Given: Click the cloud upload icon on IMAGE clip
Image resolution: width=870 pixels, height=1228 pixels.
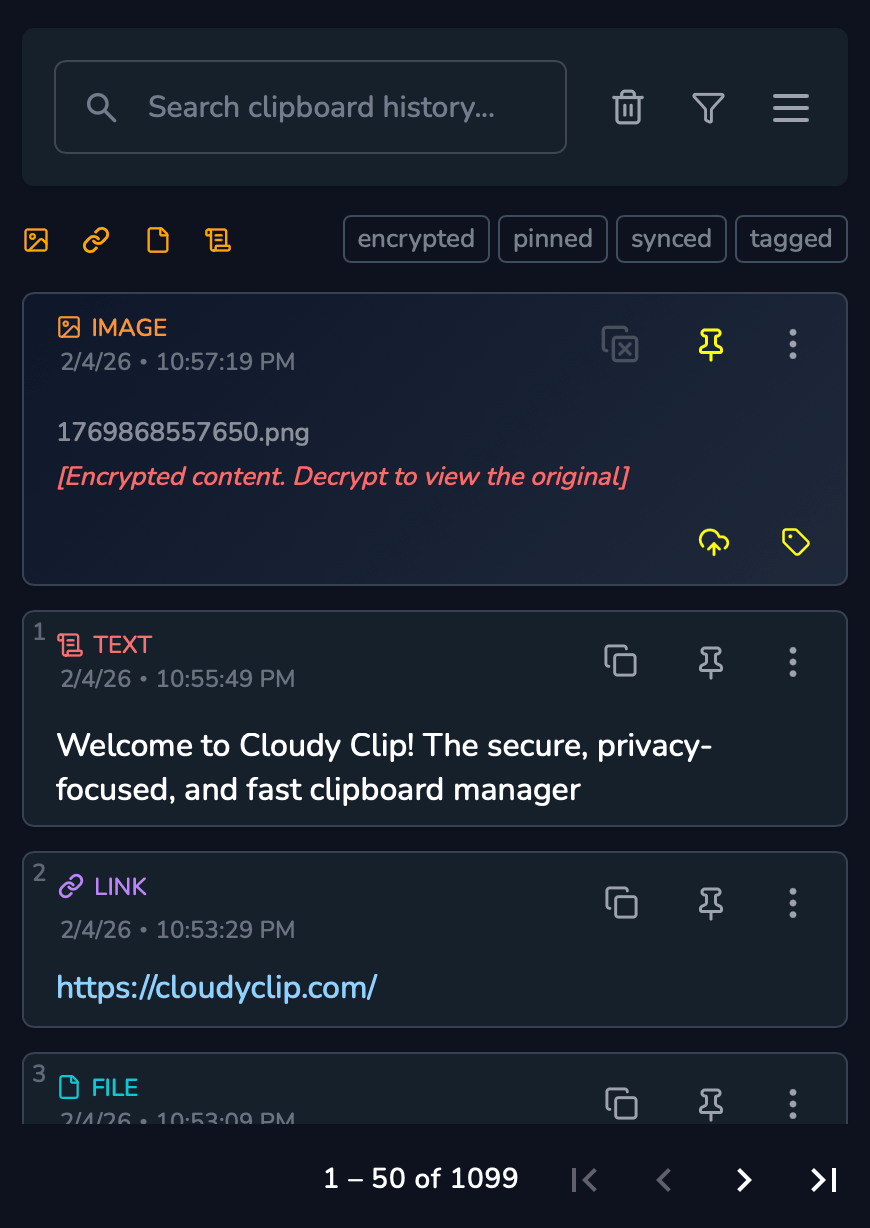Looking at the screenshot, I should pyautogui.click(x=713, y=542).
